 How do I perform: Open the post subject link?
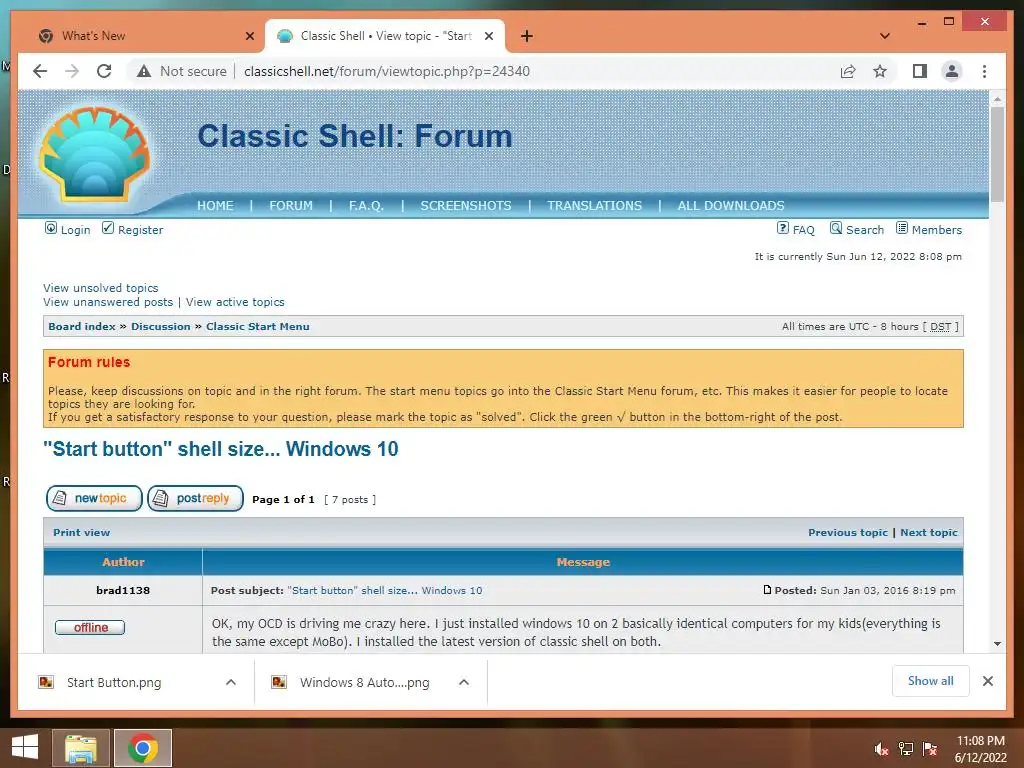coord(385,590)
